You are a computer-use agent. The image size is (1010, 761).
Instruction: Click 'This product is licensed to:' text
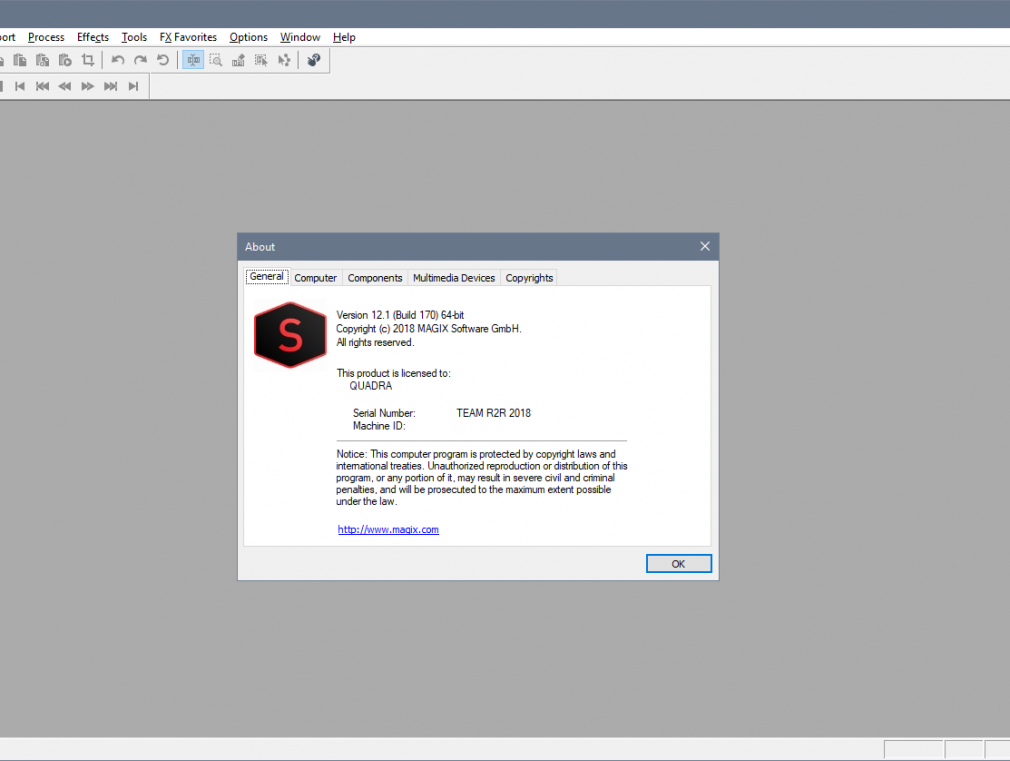pos(394,373)
